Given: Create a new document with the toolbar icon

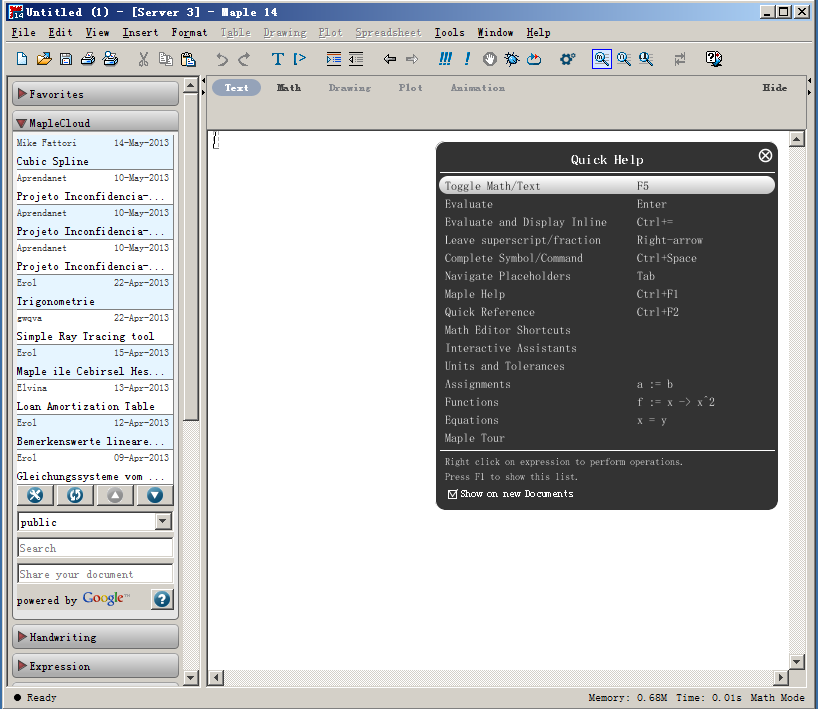Looking at the screenshot, I should click(22, 59).
